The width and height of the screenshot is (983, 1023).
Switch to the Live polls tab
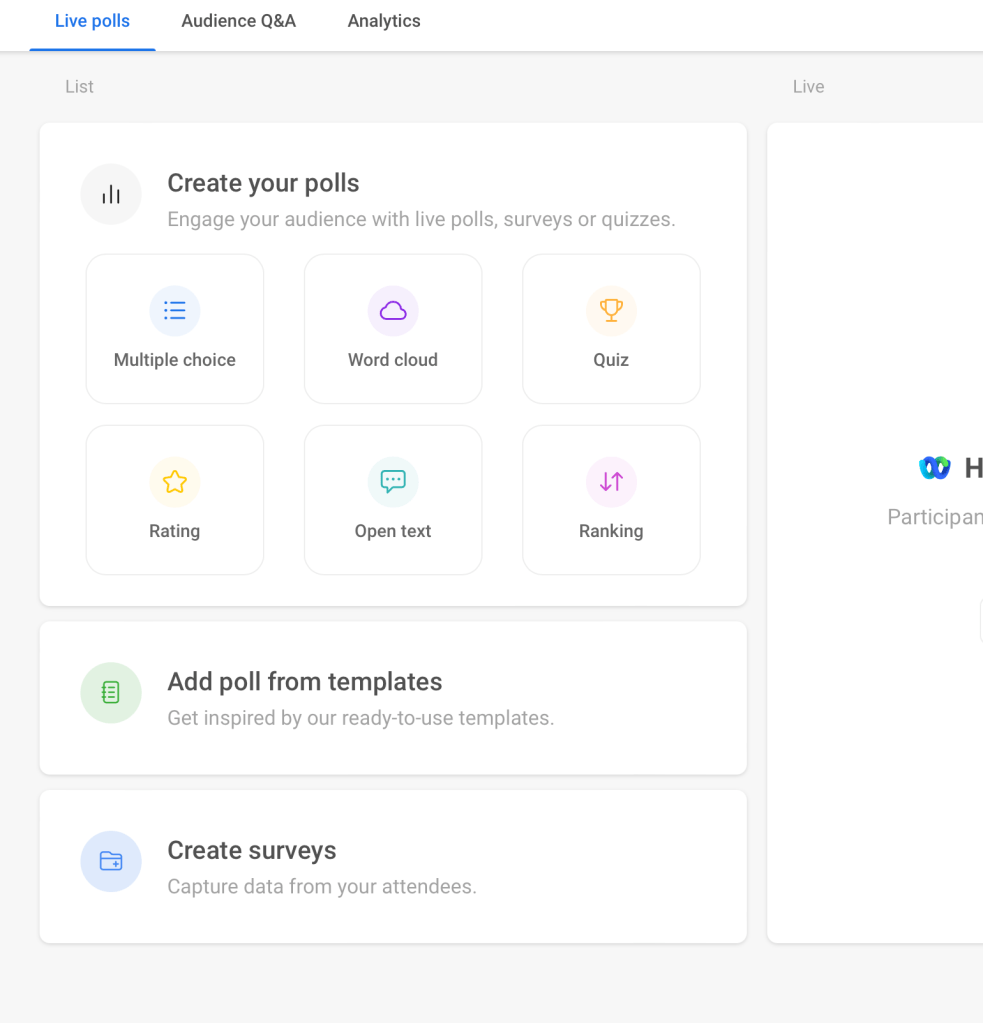92,21
